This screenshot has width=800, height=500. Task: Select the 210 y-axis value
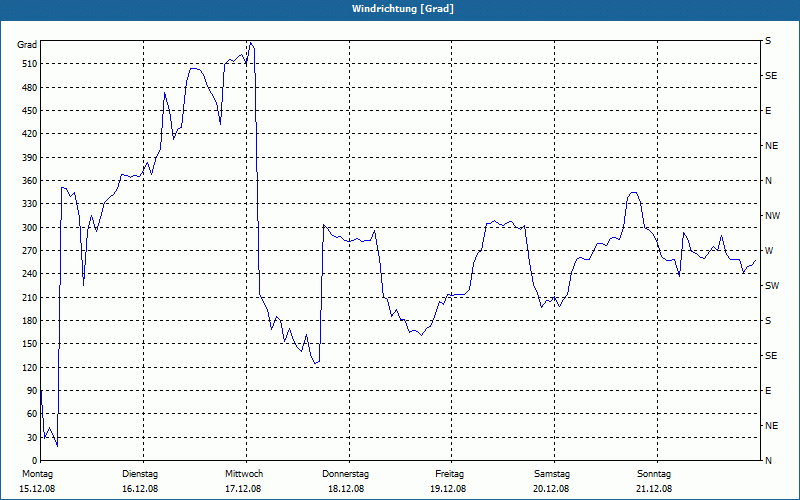(x=30, y=297)
